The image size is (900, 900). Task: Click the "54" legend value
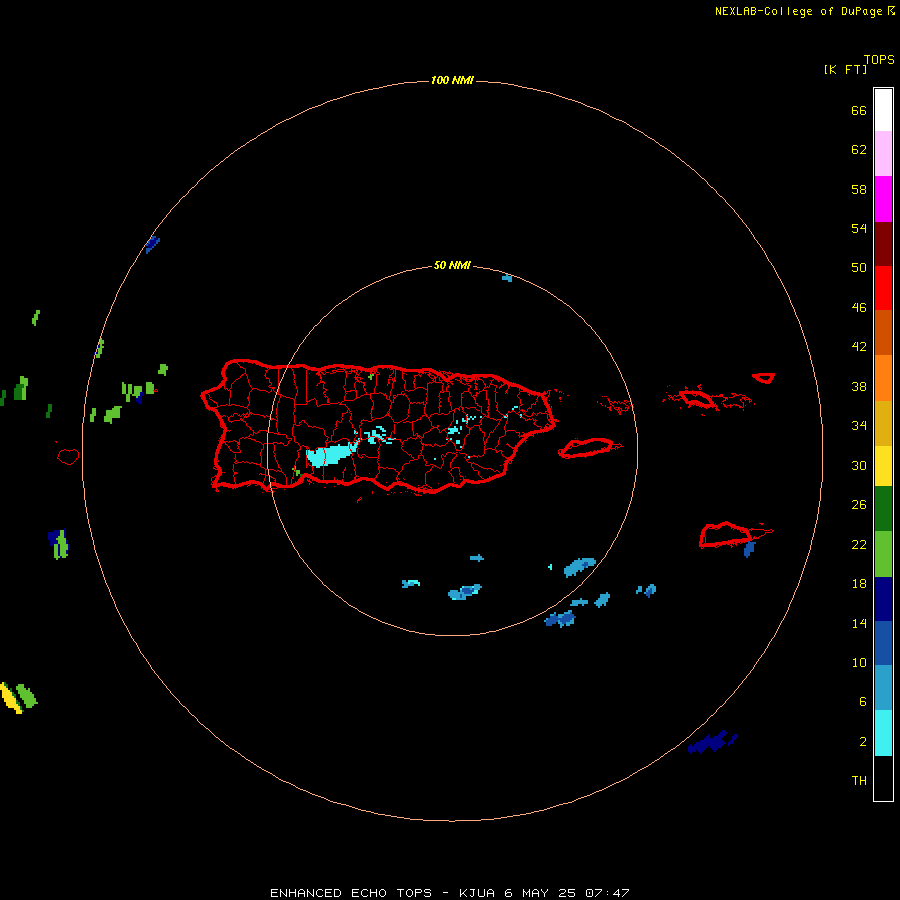click(859, 228)
